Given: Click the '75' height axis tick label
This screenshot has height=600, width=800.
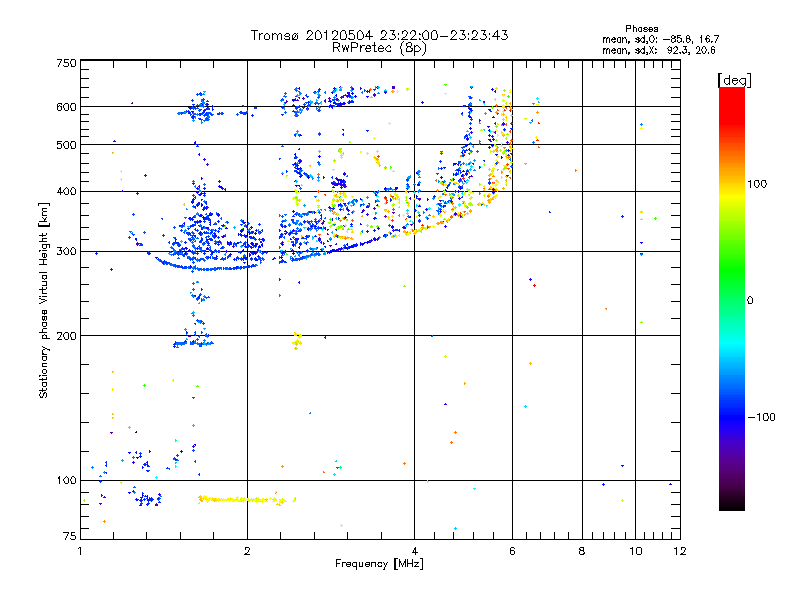Looking at the screenshot, I should pyautogui.click(x=70, y=536).
